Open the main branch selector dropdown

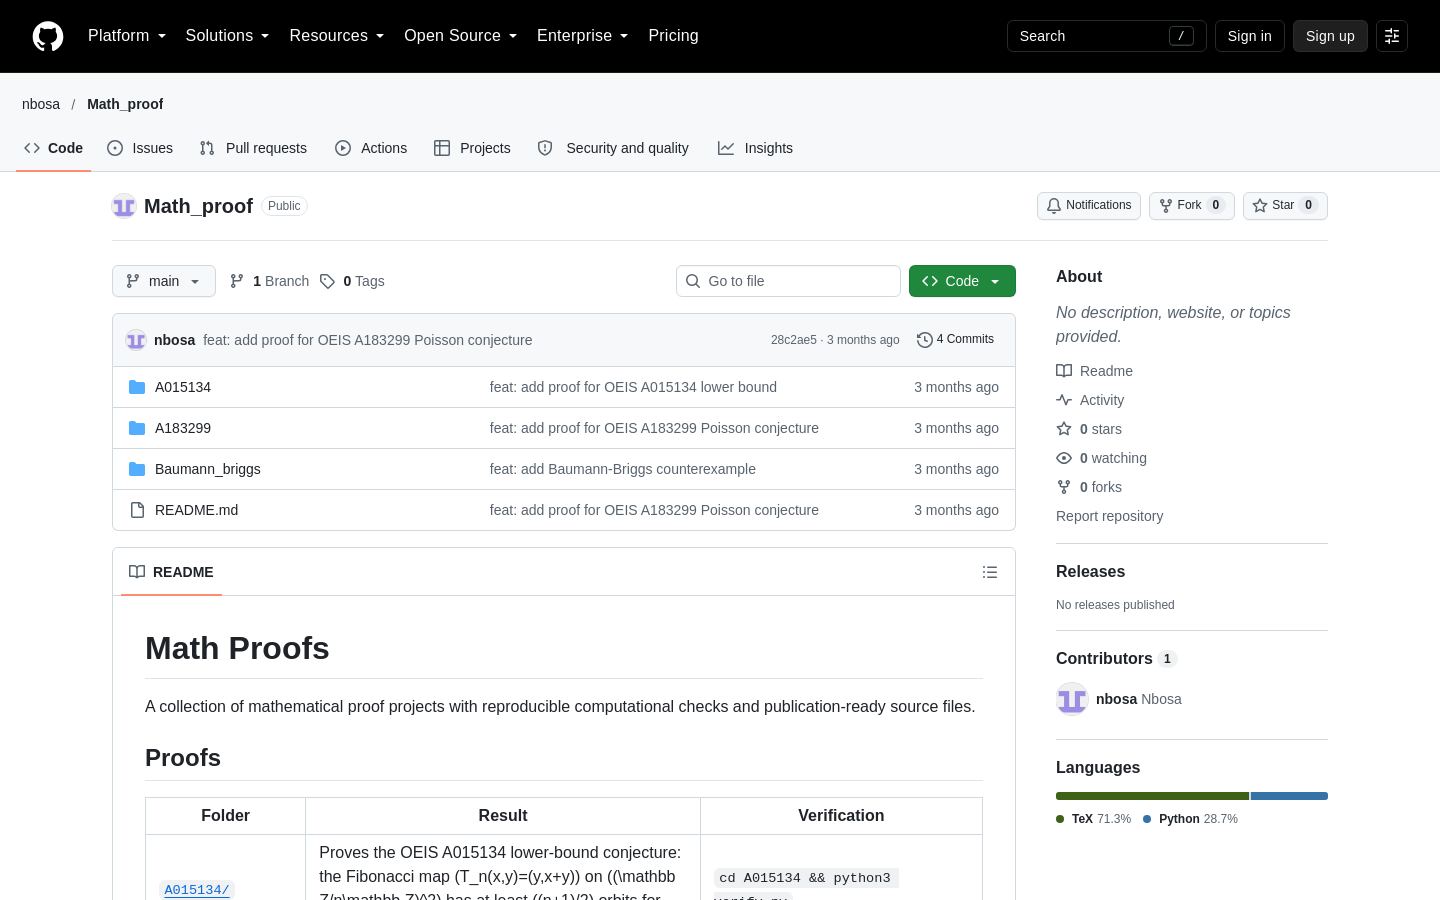[164, 281]
